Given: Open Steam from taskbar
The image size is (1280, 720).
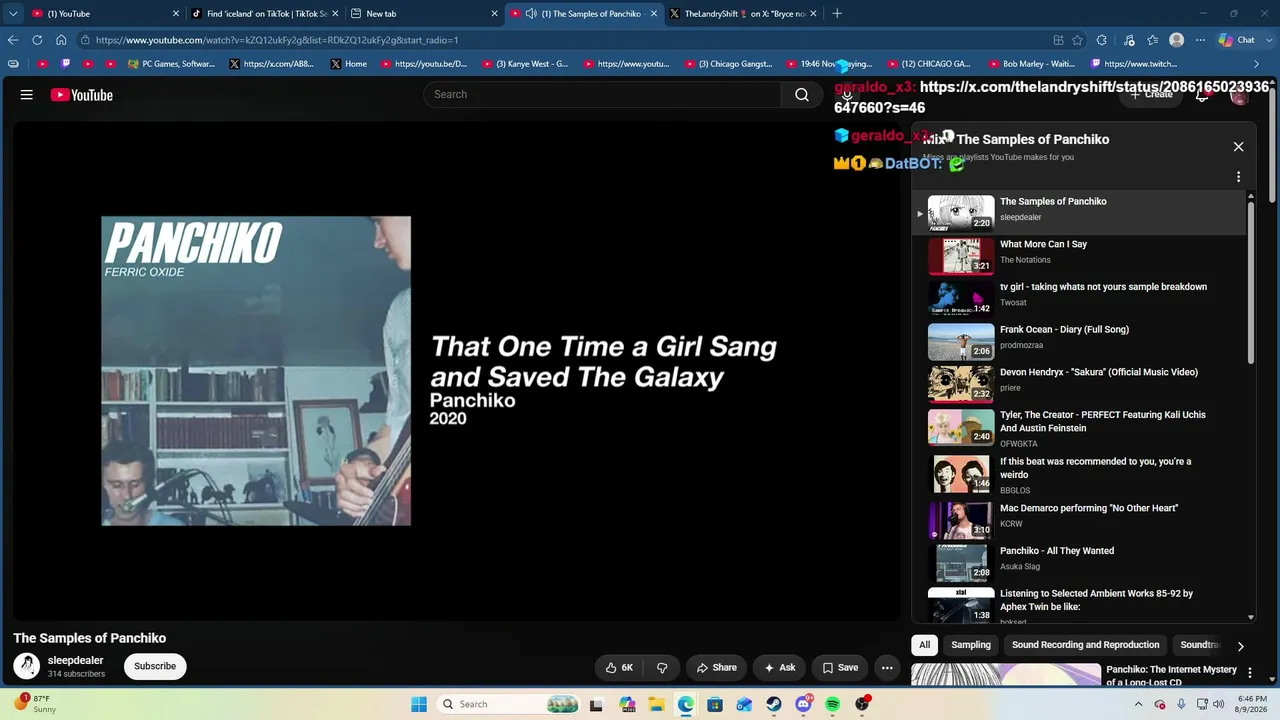Looking at the screenshot, I should click(x=774, y=704).
